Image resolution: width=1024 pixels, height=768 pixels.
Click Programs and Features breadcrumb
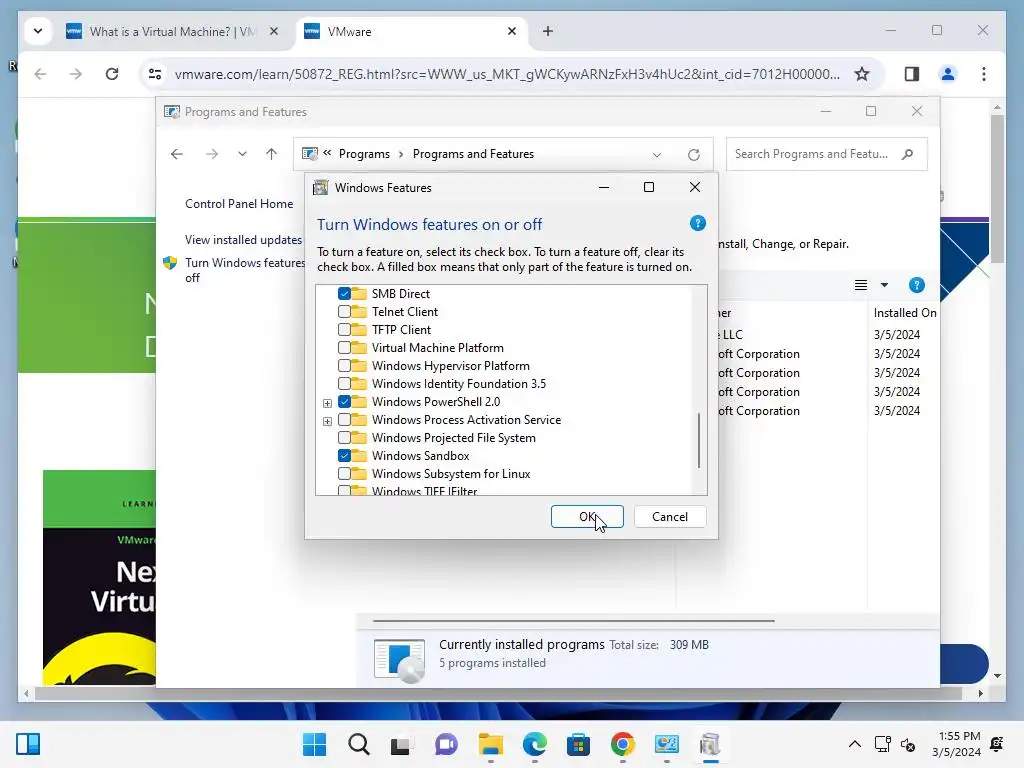473,154
